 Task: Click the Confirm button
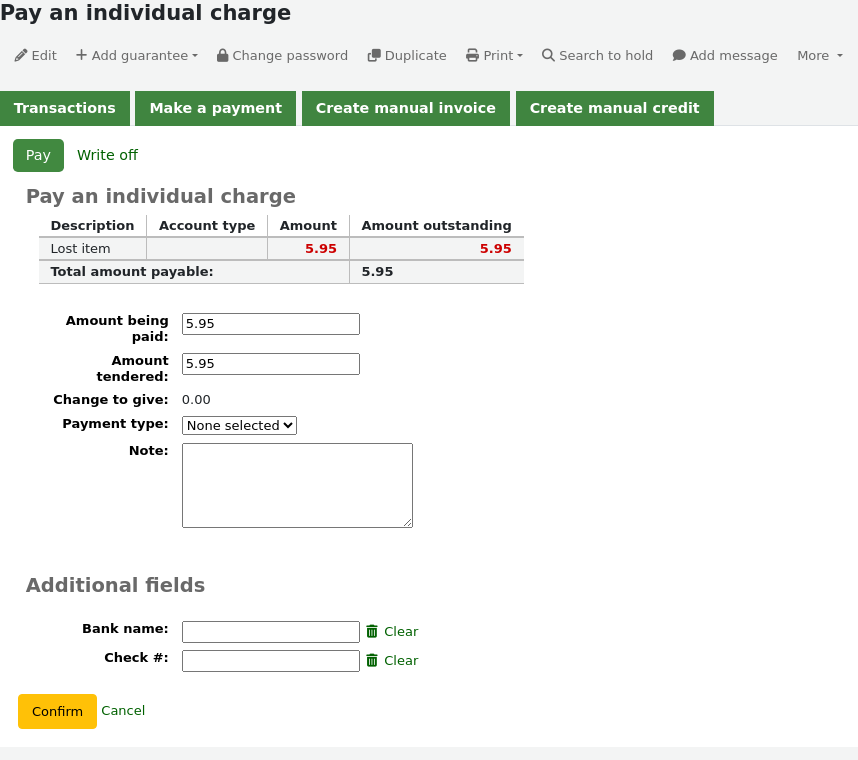point(57,711)
